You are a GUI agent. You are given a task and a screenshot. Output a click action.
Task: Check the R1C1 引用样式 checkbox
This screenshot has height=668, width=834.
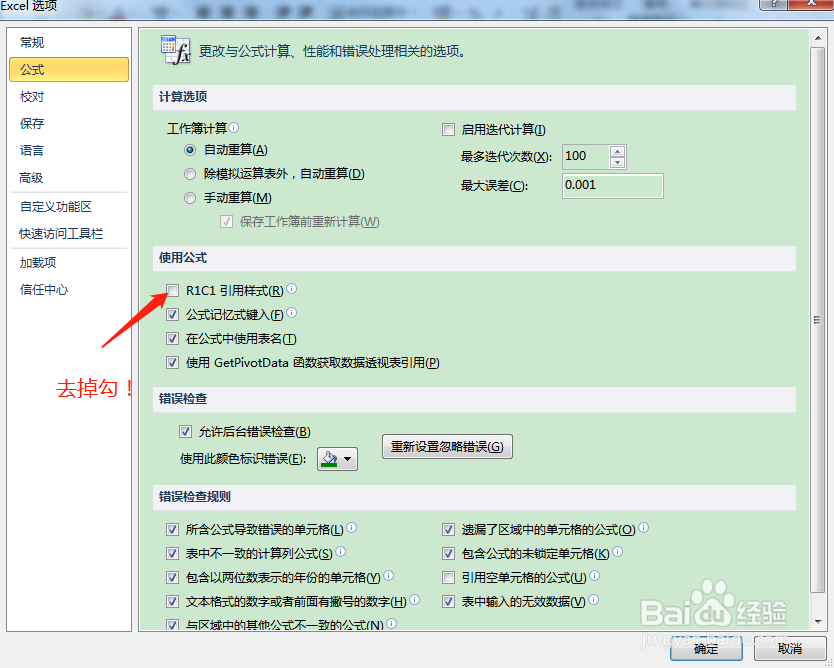tap(172, 290)
